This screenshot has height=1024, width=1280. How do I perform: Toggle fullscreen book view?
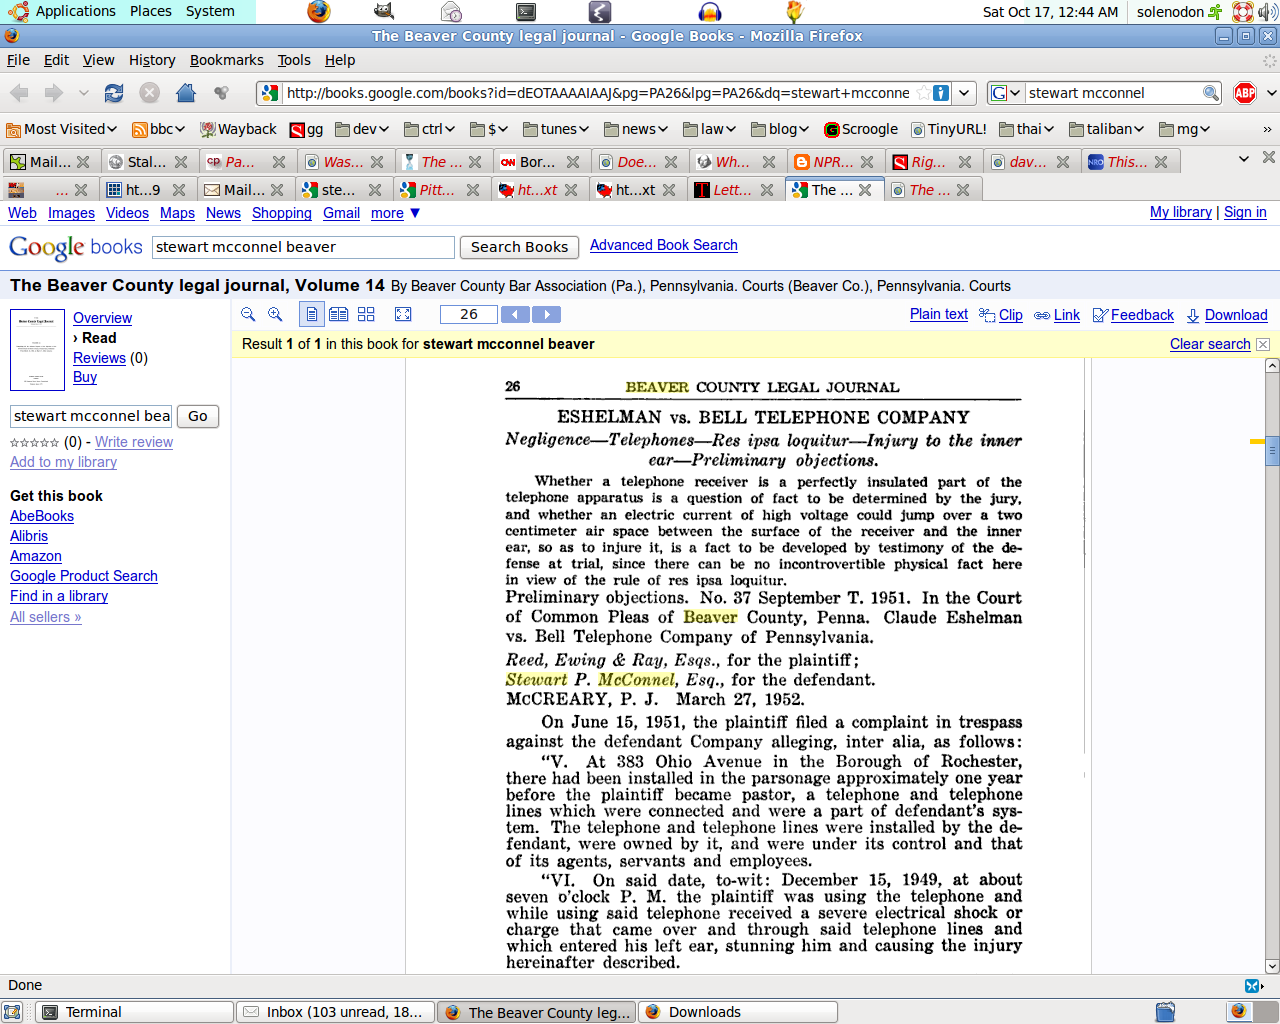point(403,314)
